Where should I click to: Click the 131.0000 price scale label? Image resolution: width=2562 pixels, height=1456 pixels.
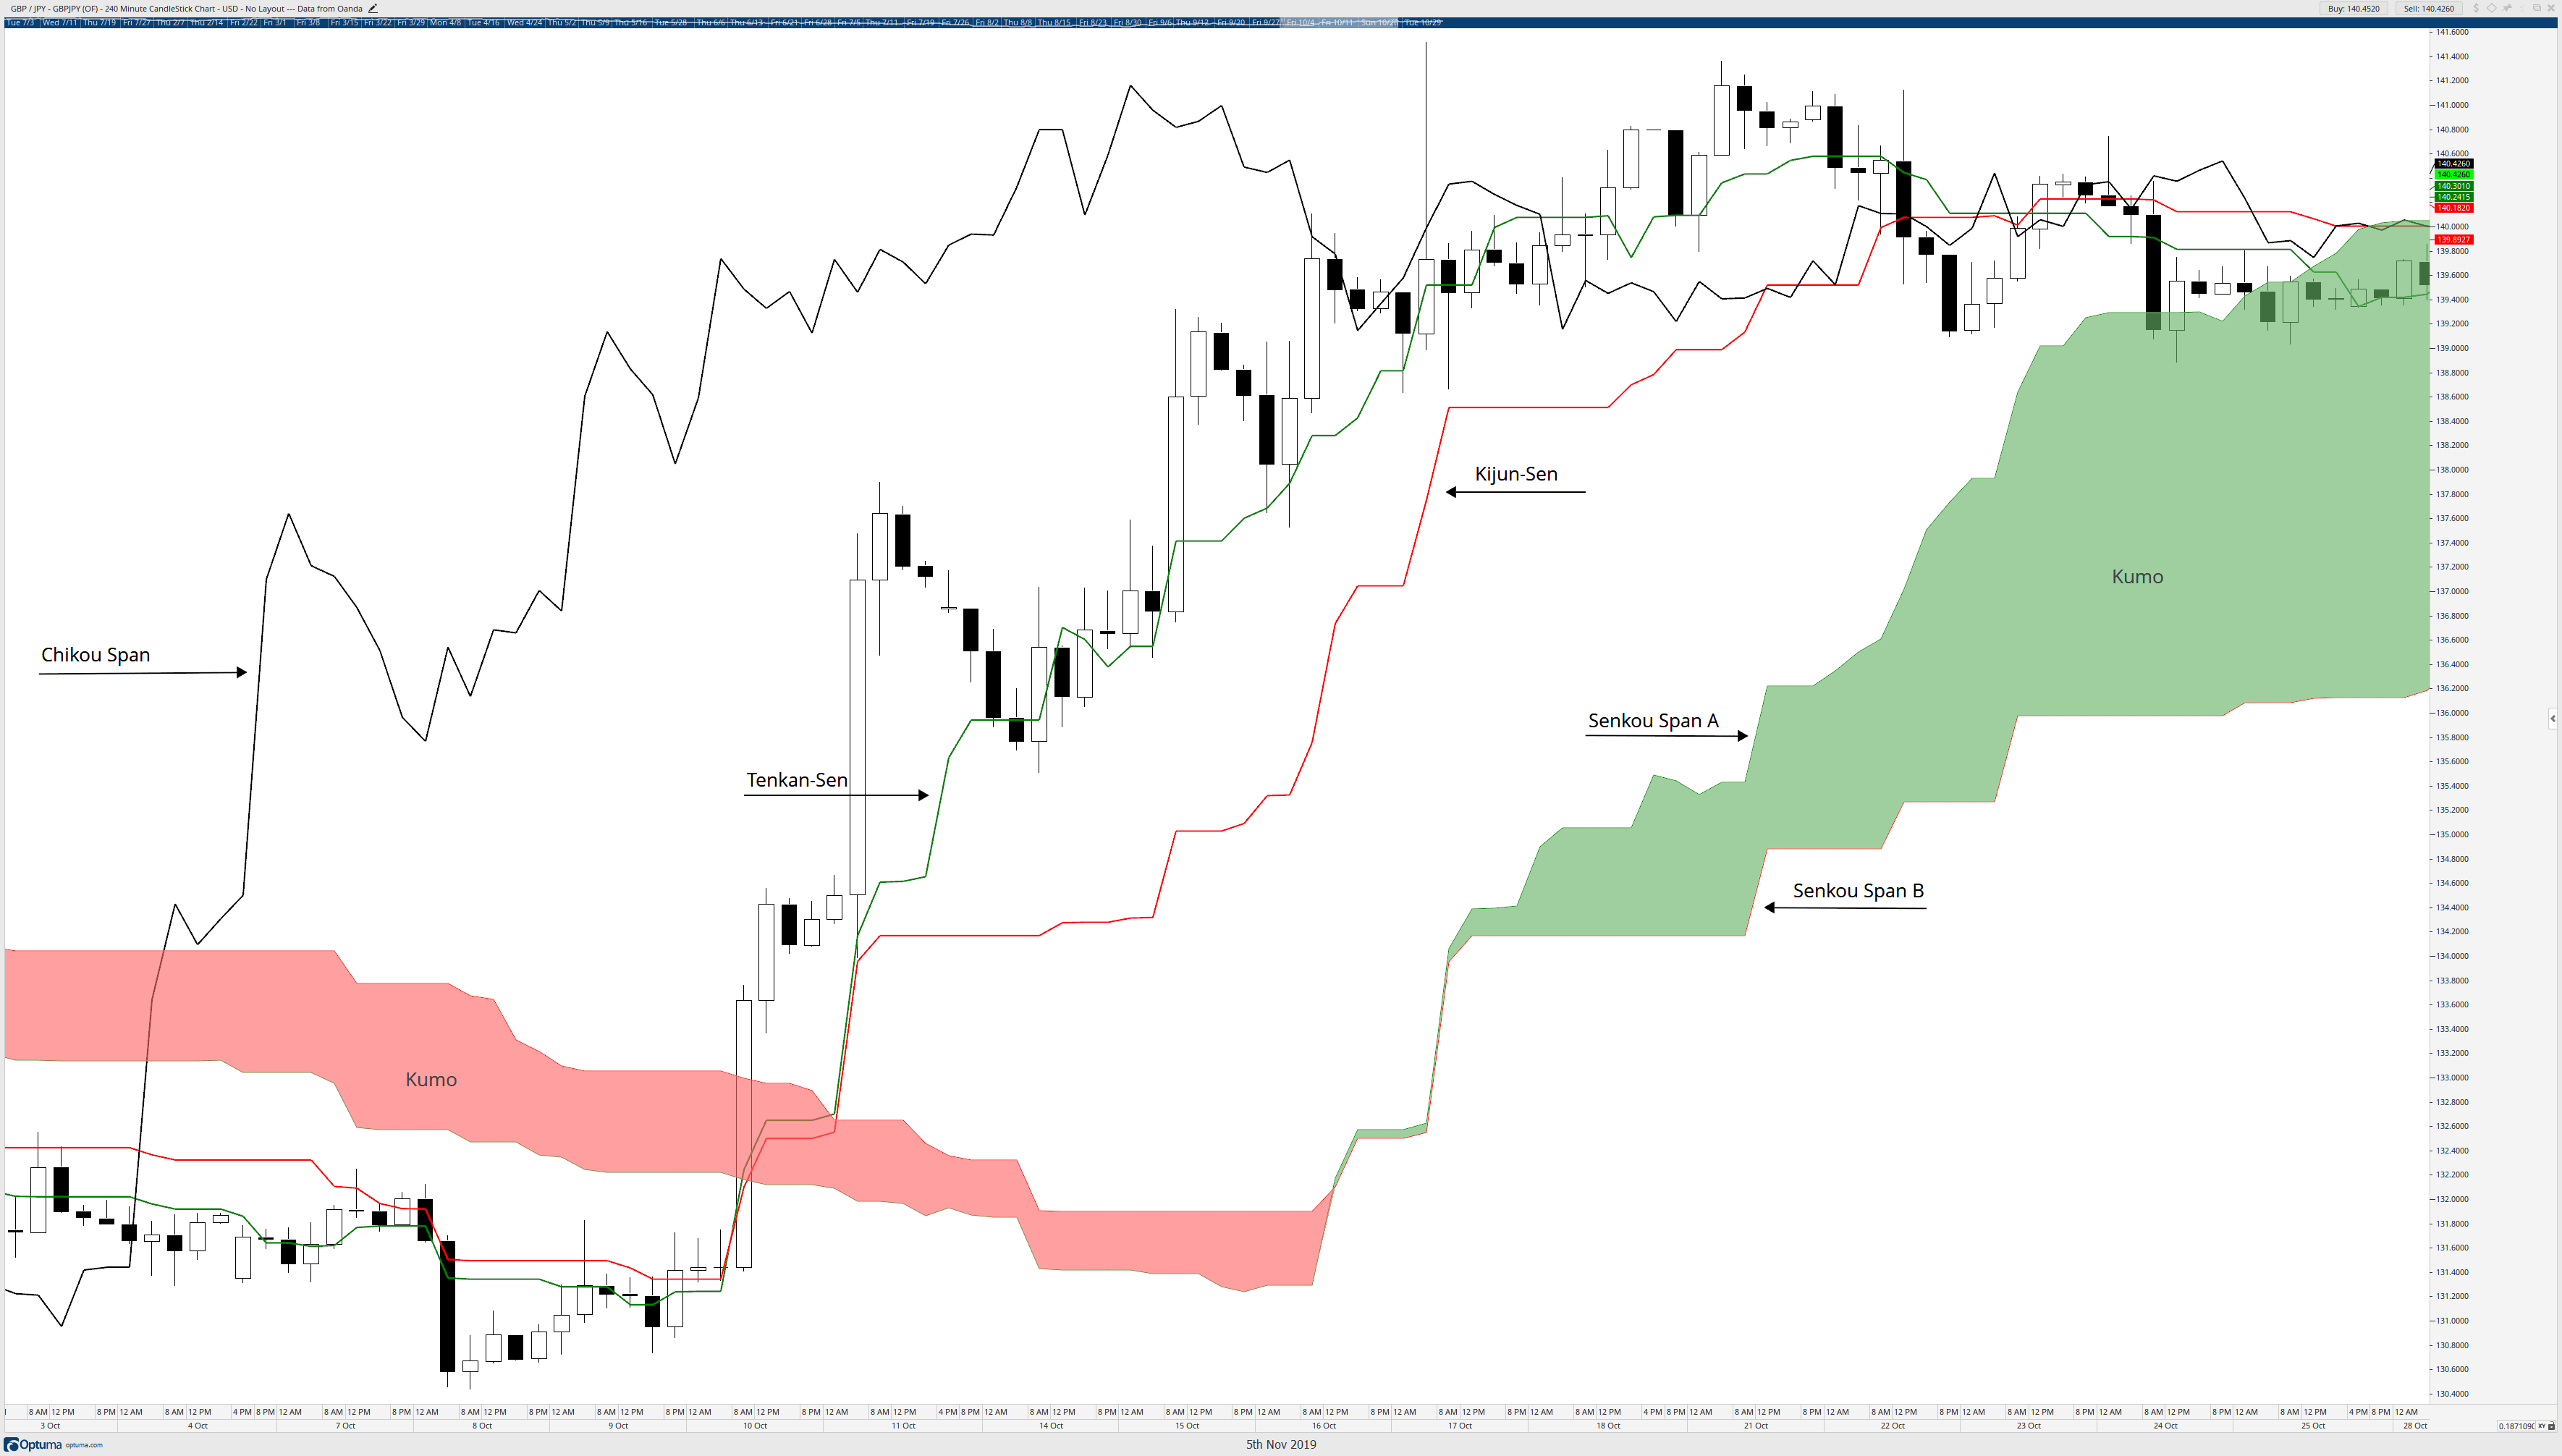tap(2452, 1320)
